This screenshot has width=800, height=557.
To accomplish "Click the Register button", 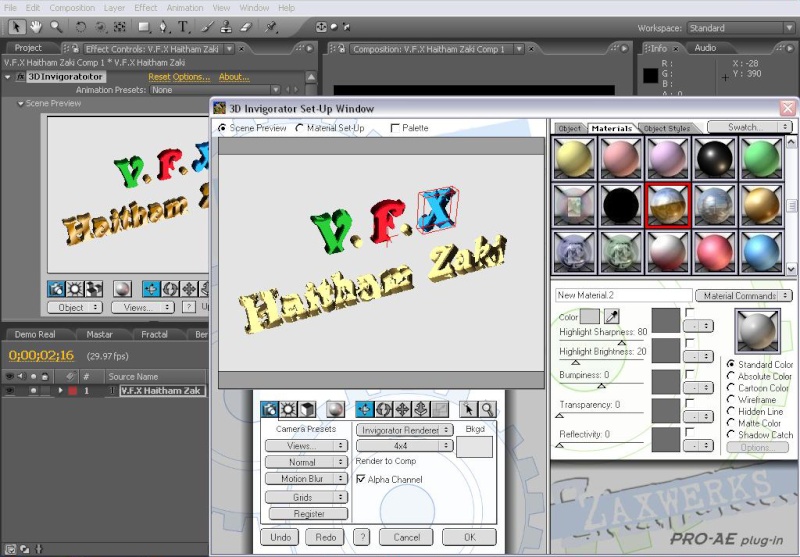I will 309,514.
